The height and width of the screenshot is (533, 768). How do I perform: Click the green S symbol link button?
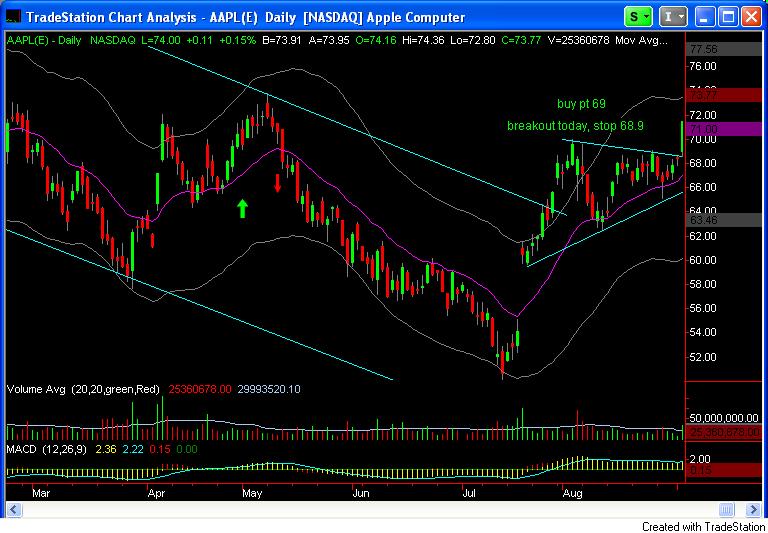point(639,18)
